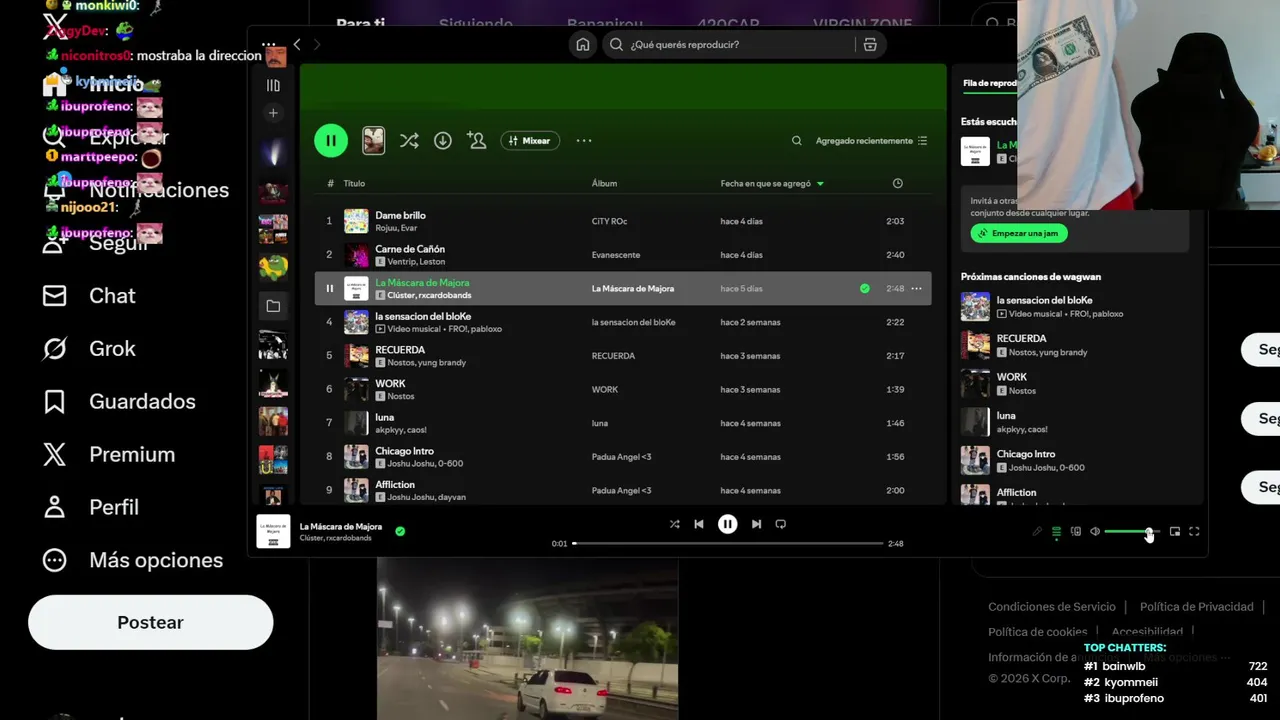Toggle the lyrics microphone icon
This screenshot has width=1280, height=720.
[1037, 532]
